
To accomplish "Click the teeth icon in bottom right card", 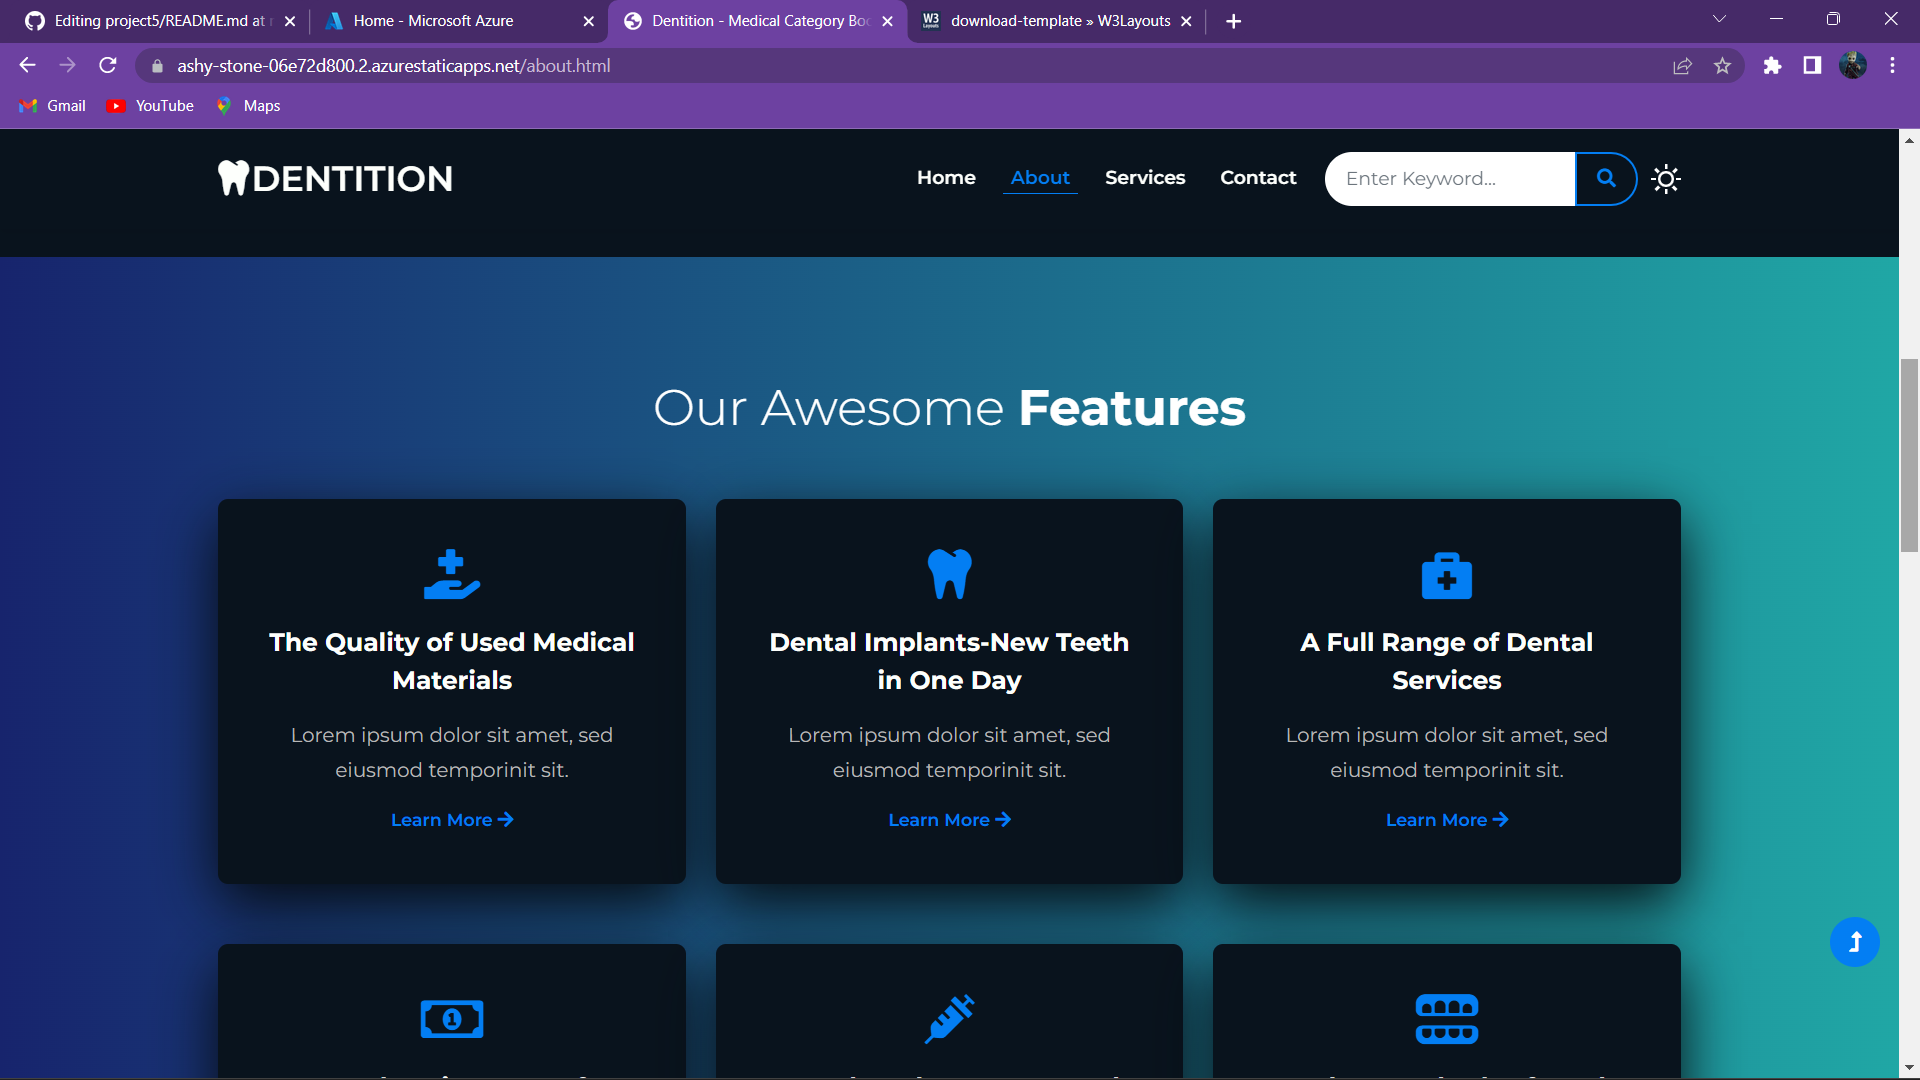I will (x=1446, y=1018).
